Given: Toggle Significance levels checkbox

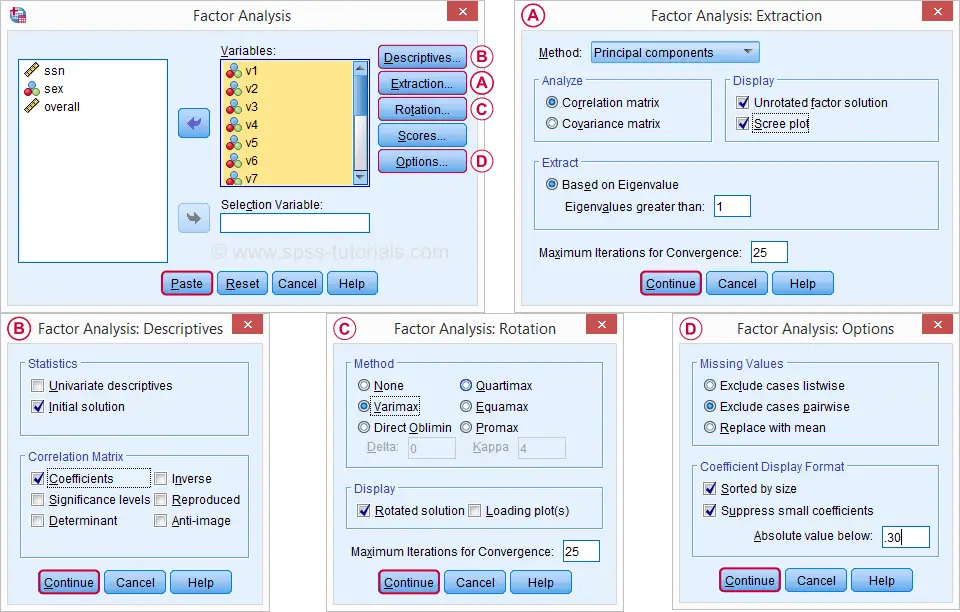Looking at the screenshot, I should click(x=37, y=499).
